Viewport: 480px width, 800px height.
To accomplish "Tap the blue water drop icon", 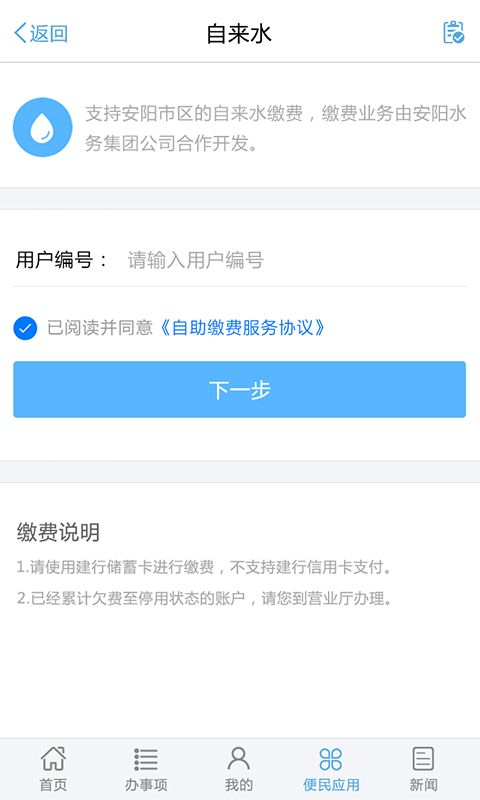I will [x=43, y=127].
